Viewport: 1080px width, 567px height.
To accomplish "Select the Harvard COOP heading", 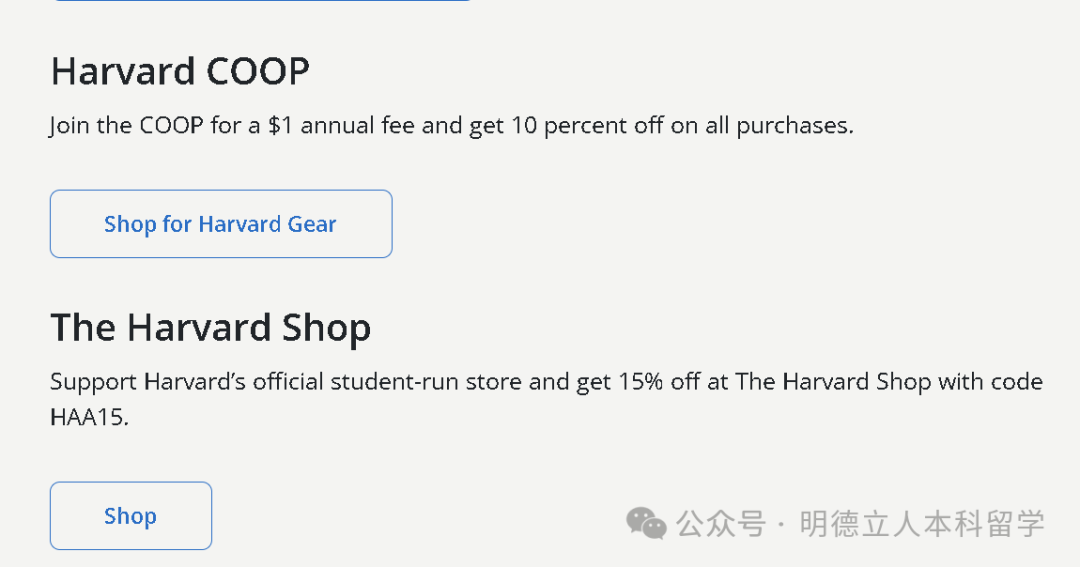I will click(180, 72).
